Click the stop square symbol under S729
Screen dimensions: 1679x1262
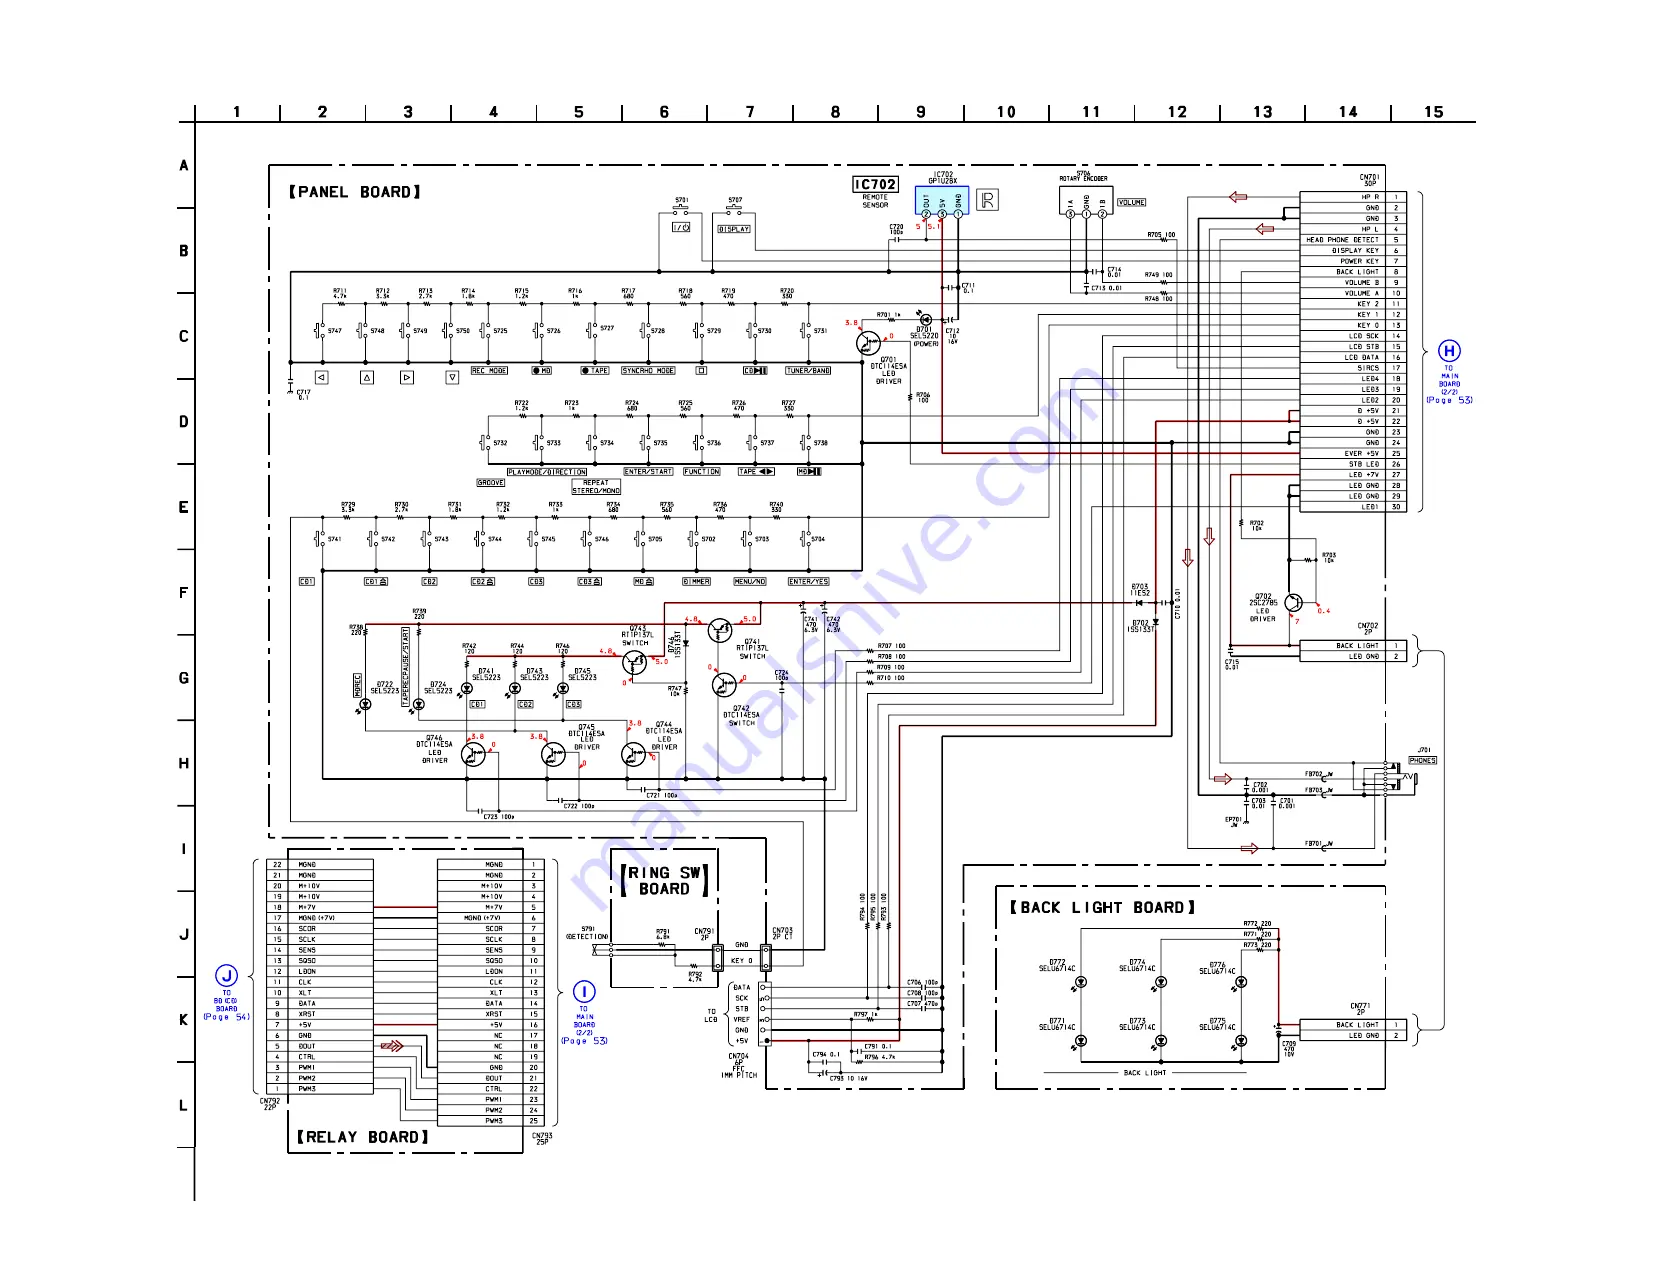click(x=701, y=371)
